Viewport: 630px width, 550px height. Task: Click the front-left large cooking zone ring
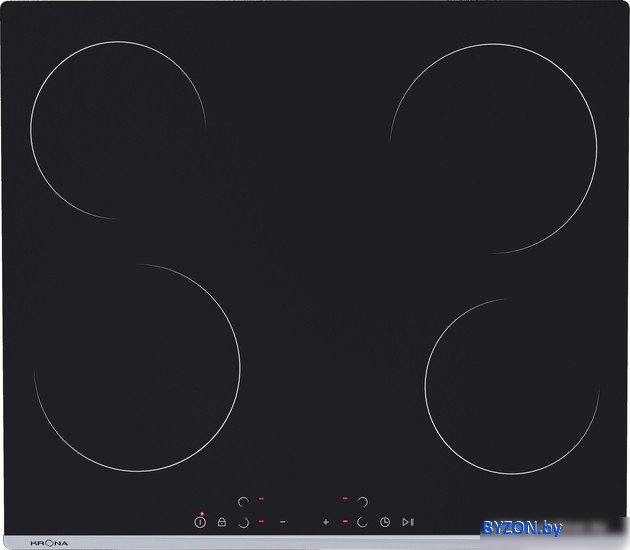pos(137,368)
